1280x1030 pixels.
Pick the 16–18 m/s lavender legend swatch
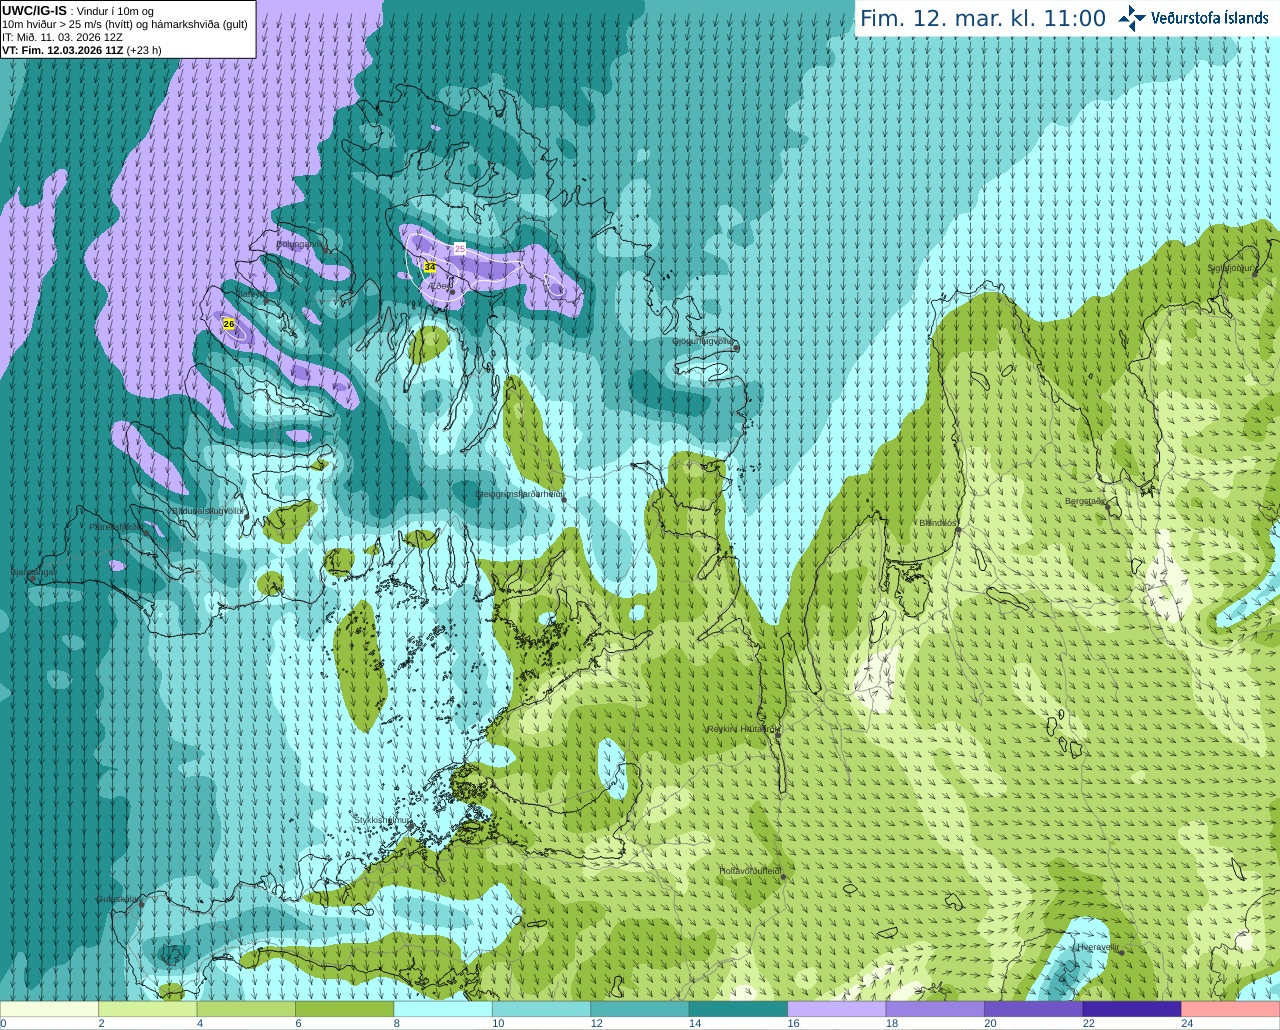(837, 1009)
